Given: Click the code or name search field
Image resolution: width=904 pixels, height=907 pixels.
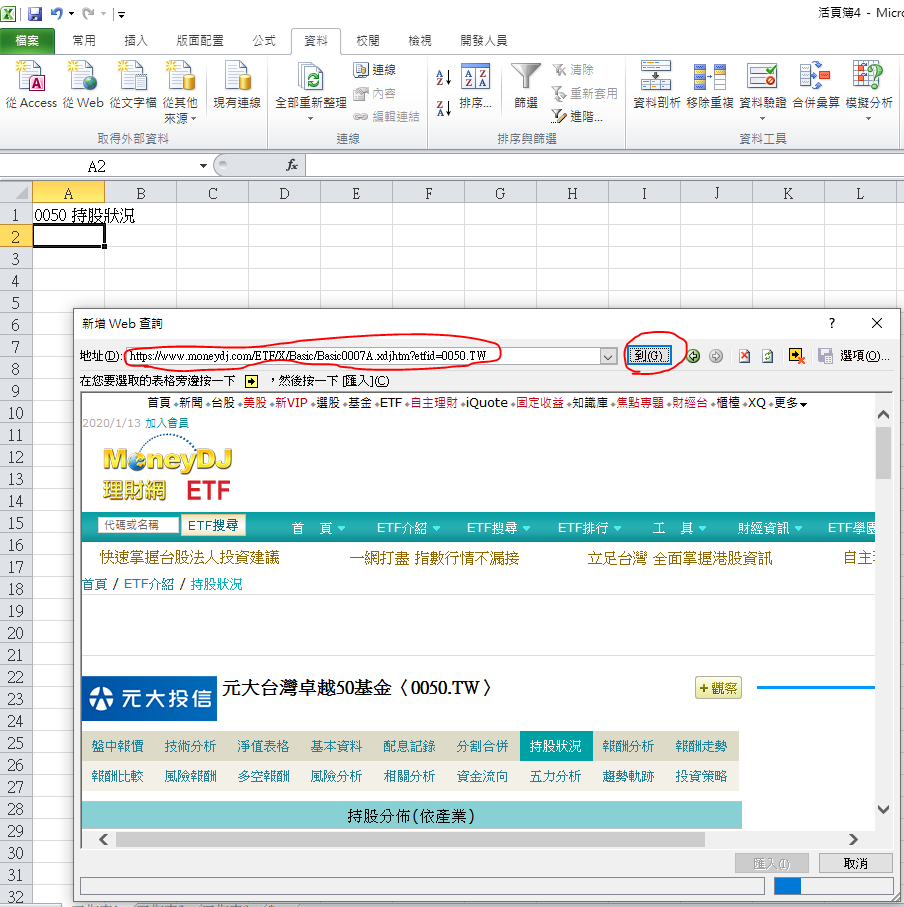Looking at the screenshot, I should tap(138, 525).
